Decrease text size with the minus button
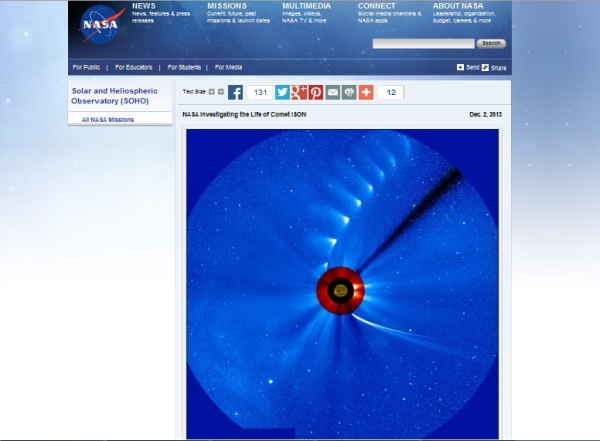Screen dimensions: 600x441 tap(221, 92)
